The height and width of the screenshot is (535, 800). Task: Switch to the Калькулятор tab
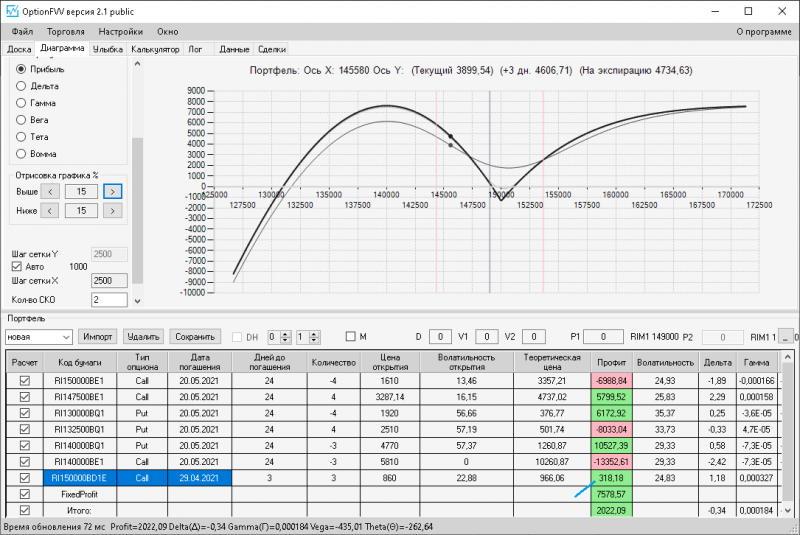(x=155, y=48)
